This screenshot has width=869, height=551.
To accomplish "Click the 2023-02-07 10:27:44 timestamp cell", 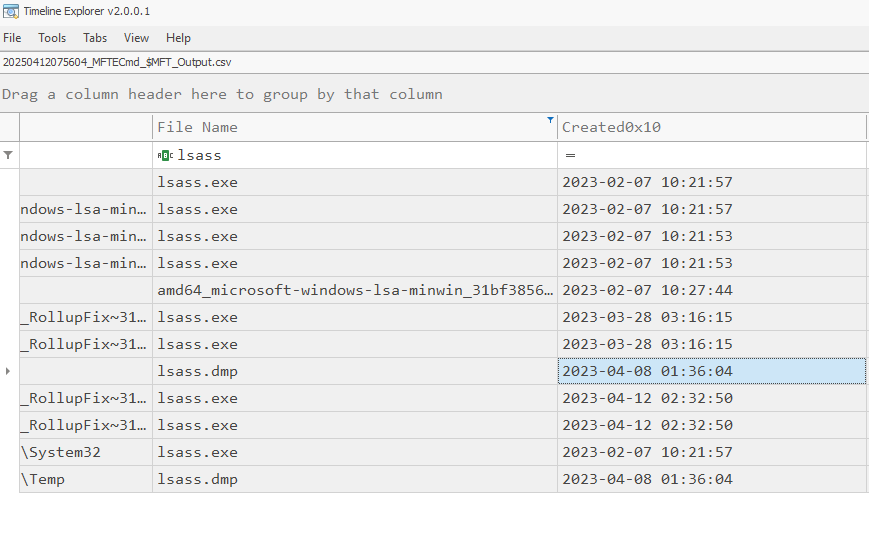I will 712,290.
